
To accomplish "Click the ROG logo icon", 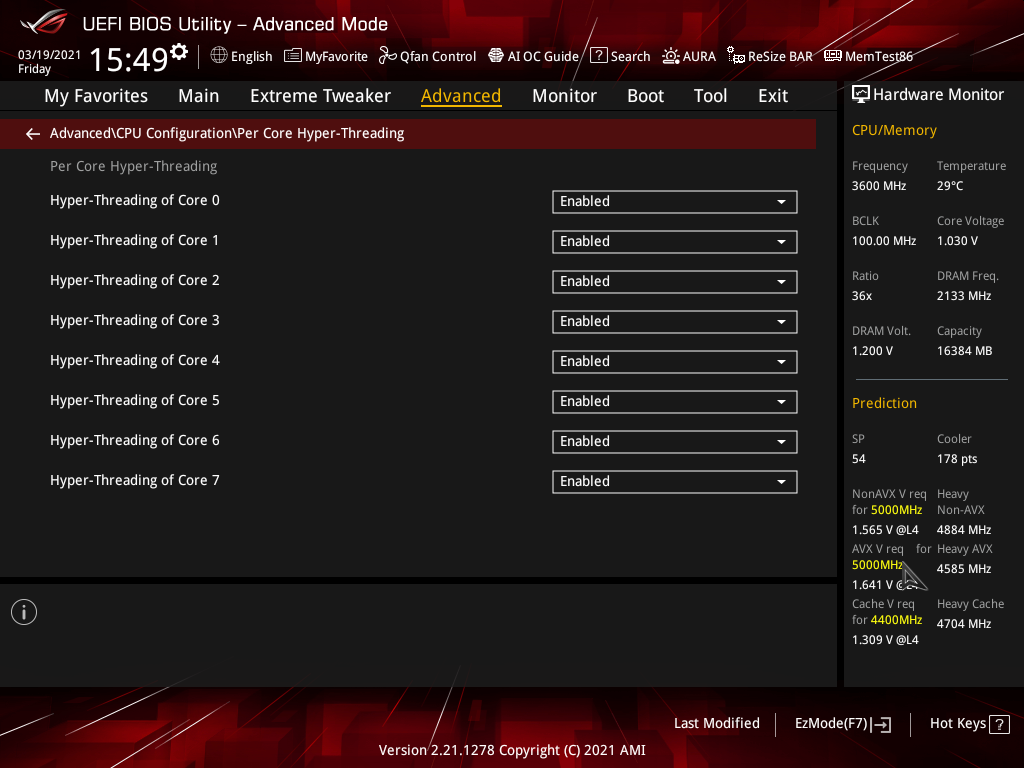I will point(44,23).
